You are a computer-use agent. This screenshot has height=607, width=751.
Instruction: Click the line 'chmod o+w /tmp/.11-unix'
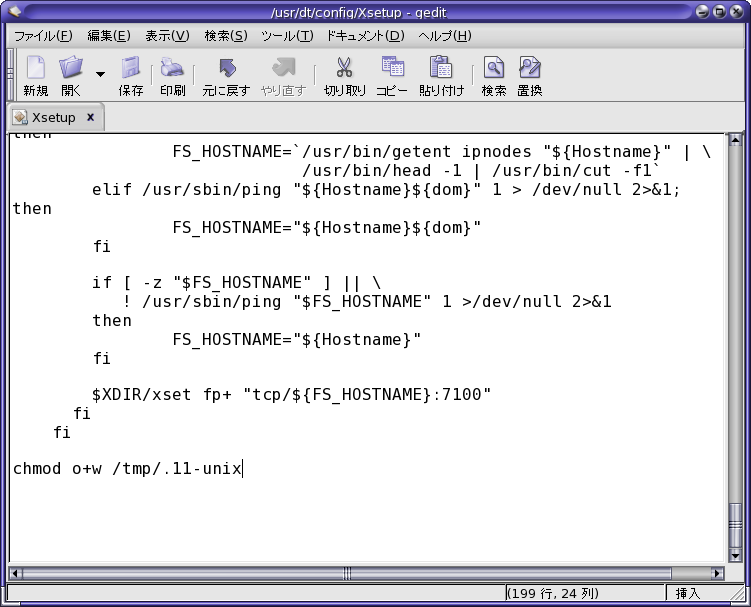pyautogui.click(x=127, y=469)
